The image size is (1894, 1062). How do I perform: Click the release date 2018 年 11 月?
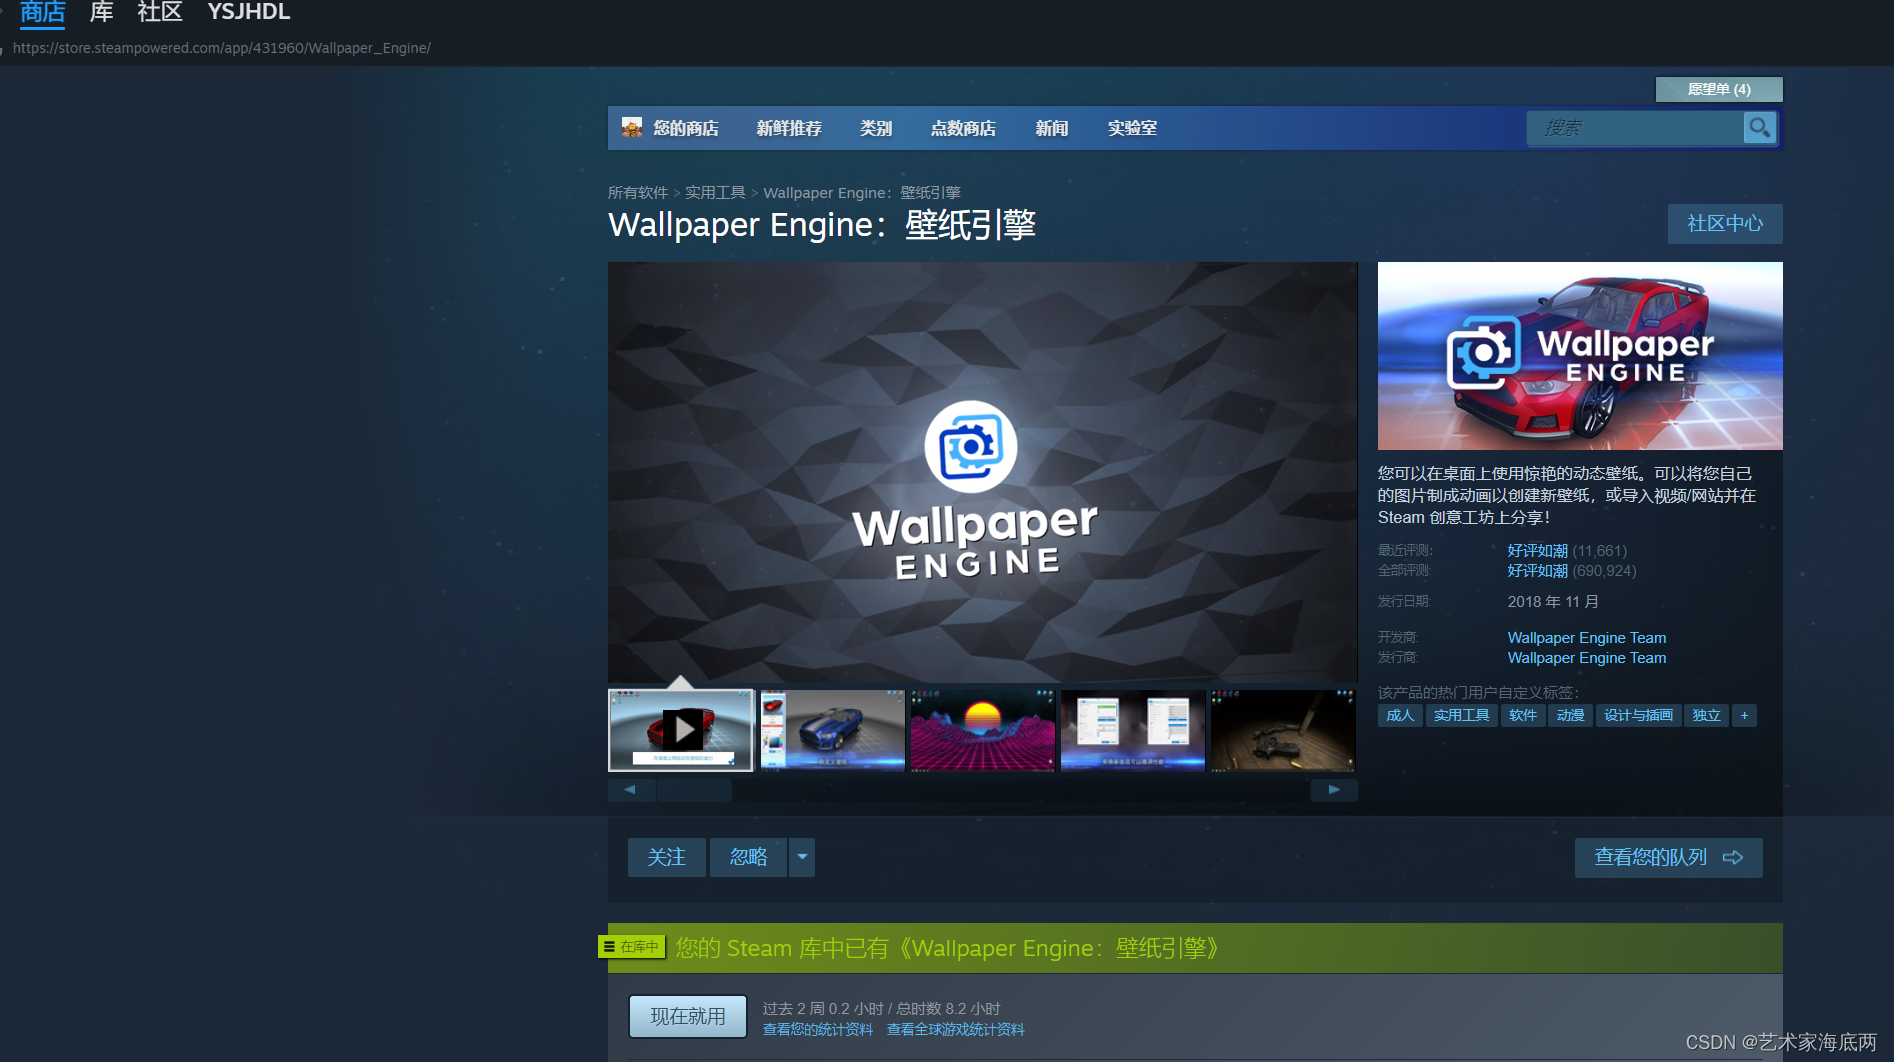(1553, 602)
